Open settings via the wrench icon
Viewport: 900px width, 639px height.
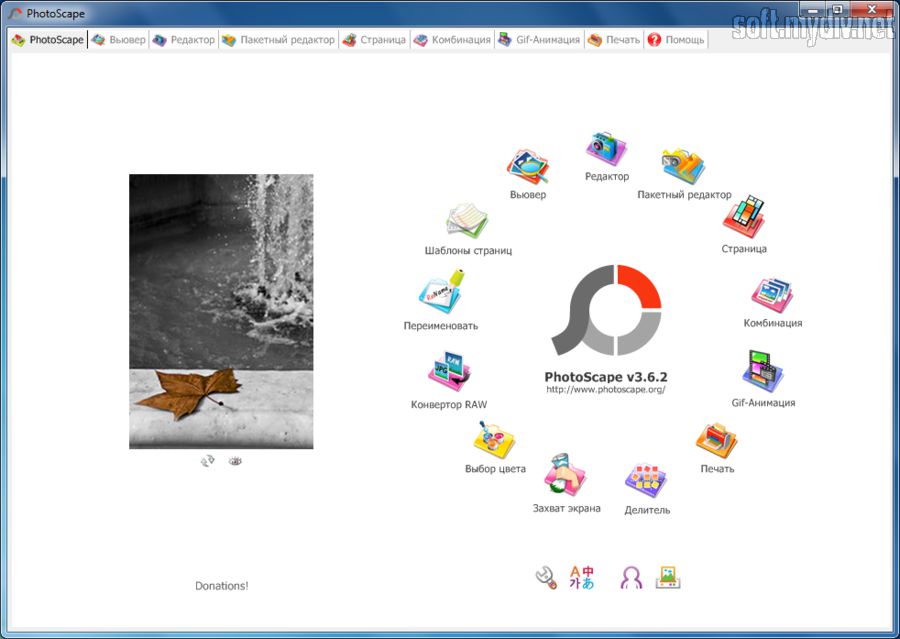pyautogui.click(x=546, y=578)
